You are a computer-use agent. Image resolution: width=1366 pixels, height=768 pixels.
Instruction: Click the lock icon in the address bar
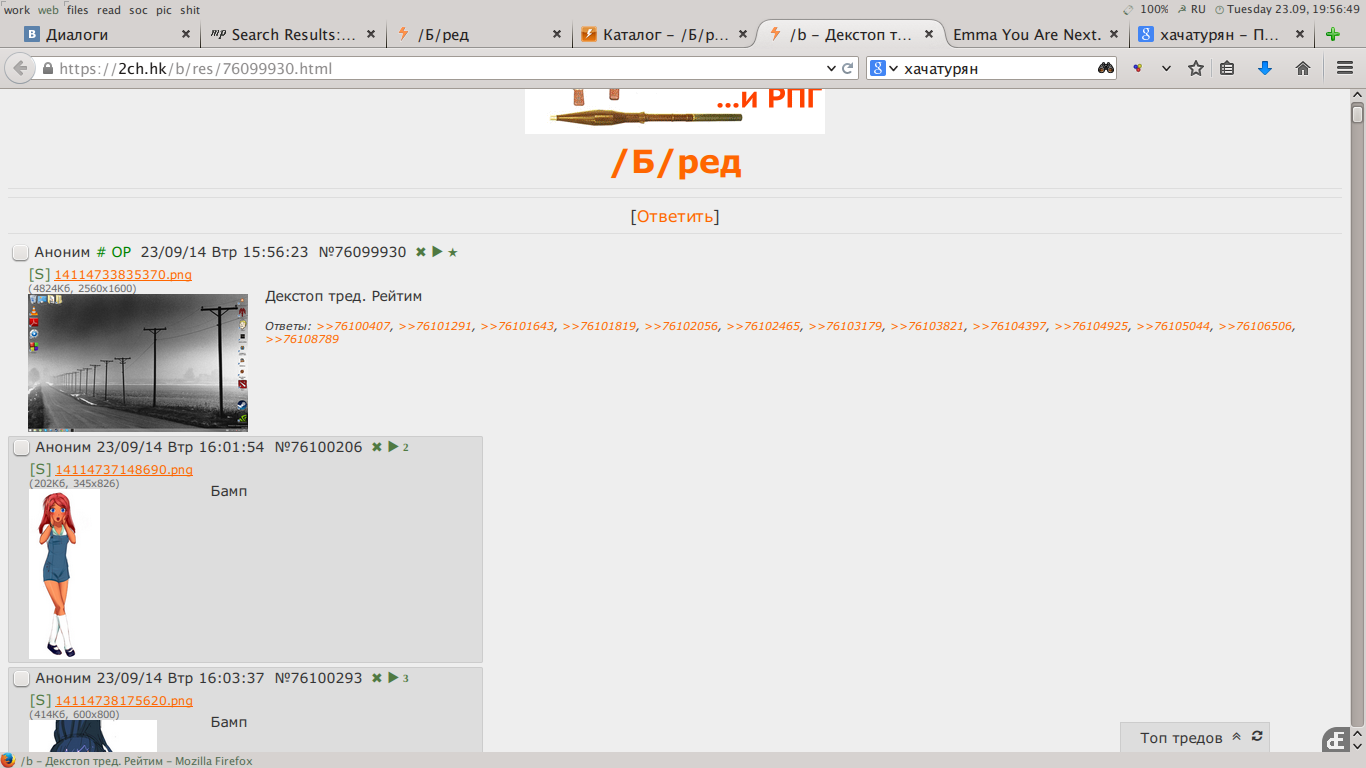(x=47, y=69)
